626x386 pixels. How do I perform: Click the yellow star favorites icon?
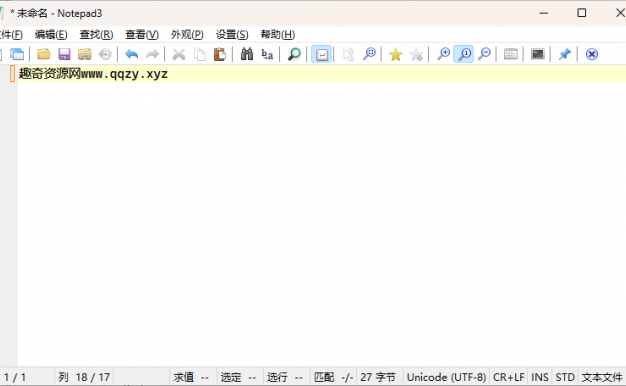click(396, 54)
